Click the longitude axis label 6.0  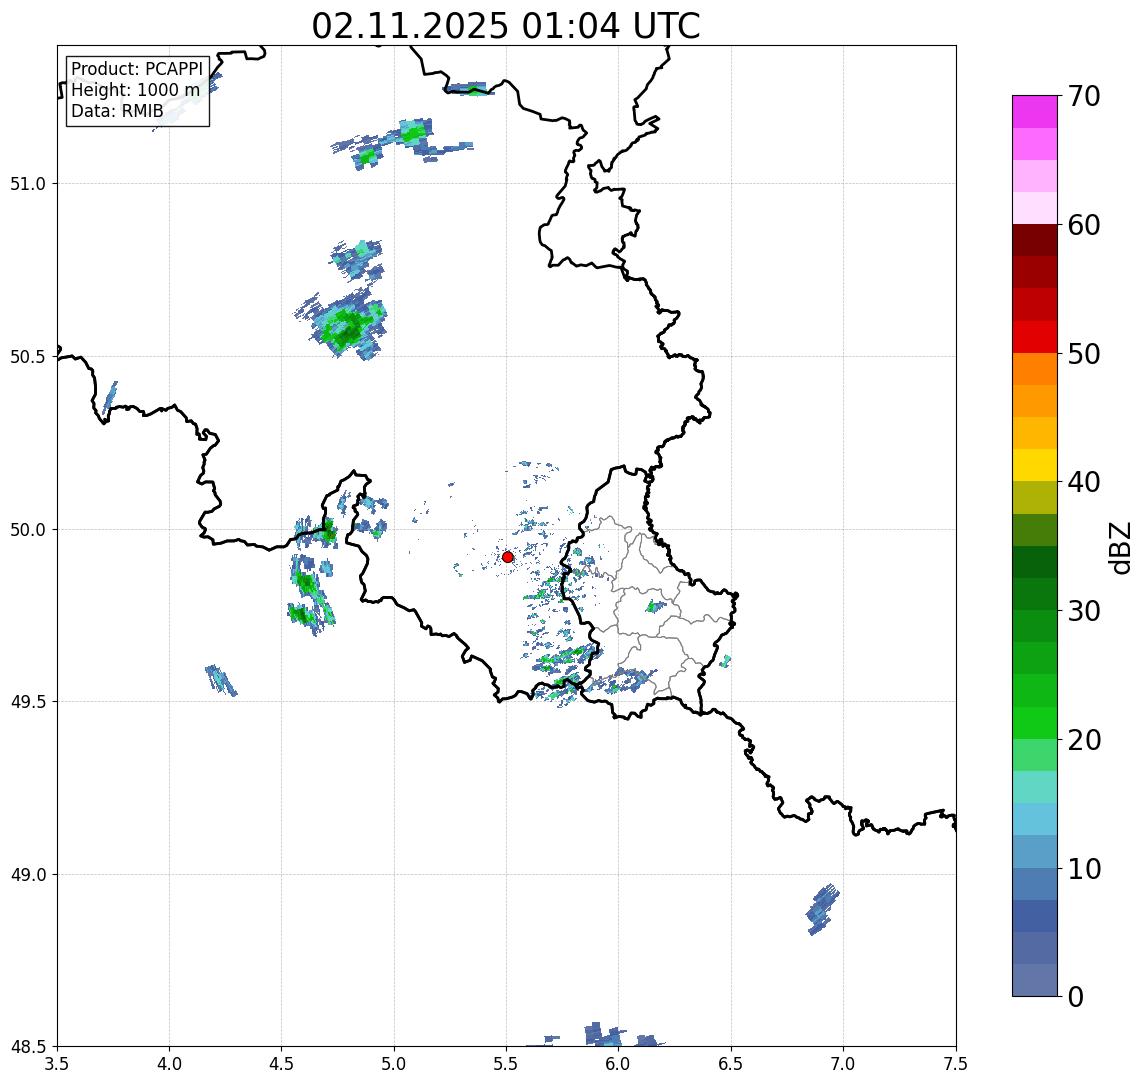coord(619,1064)
